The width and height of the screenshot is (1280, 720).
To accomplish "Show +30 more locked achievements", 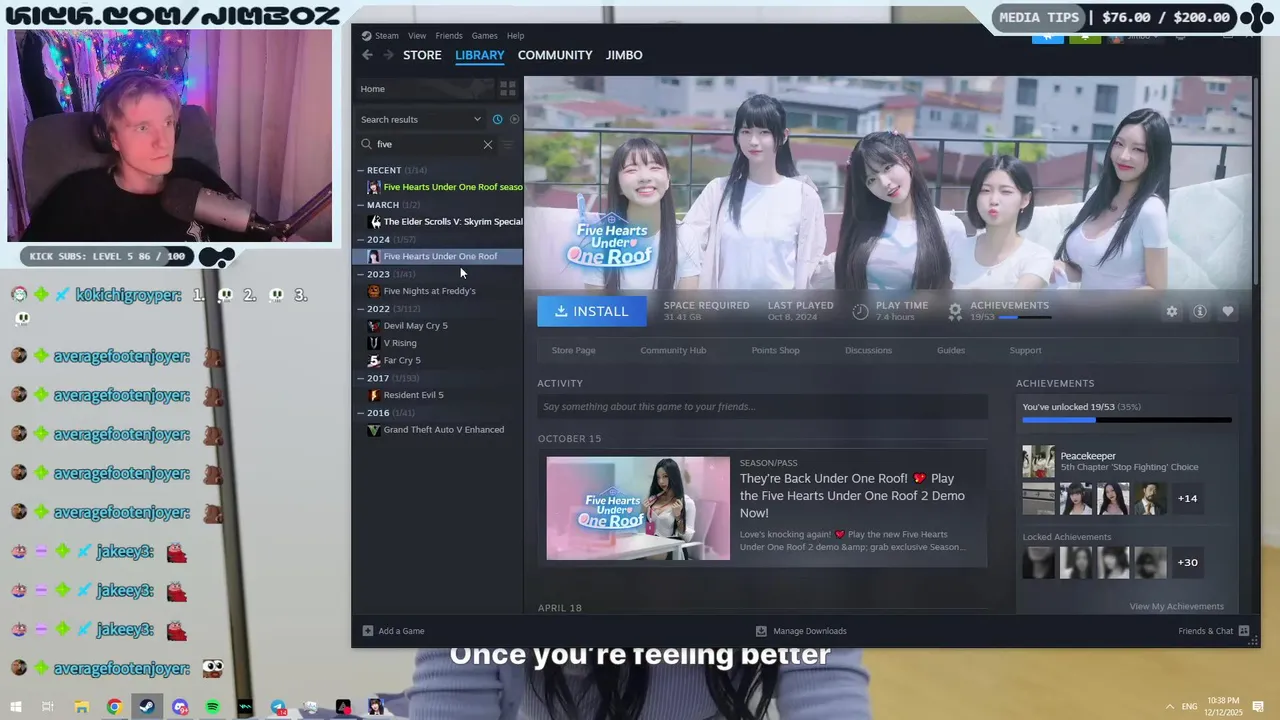I will click(1187, 562).
